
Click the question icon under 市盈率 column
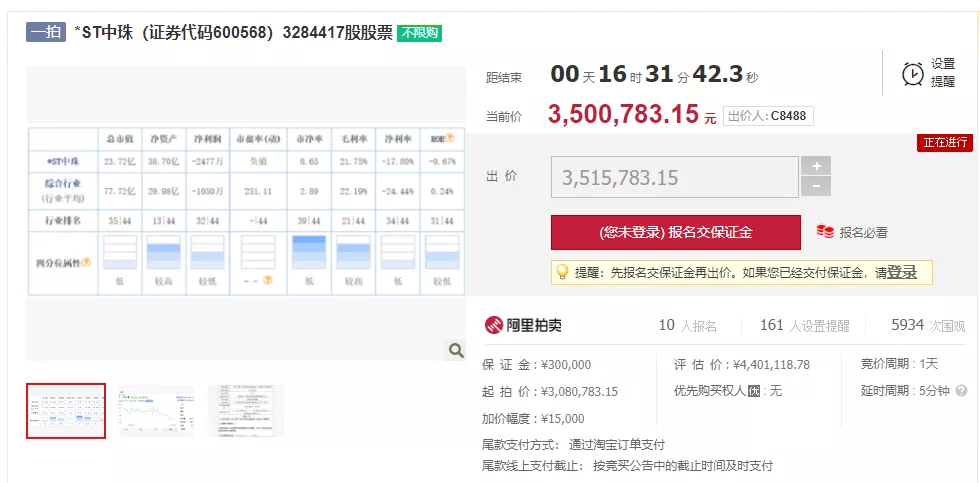point(268,281)
